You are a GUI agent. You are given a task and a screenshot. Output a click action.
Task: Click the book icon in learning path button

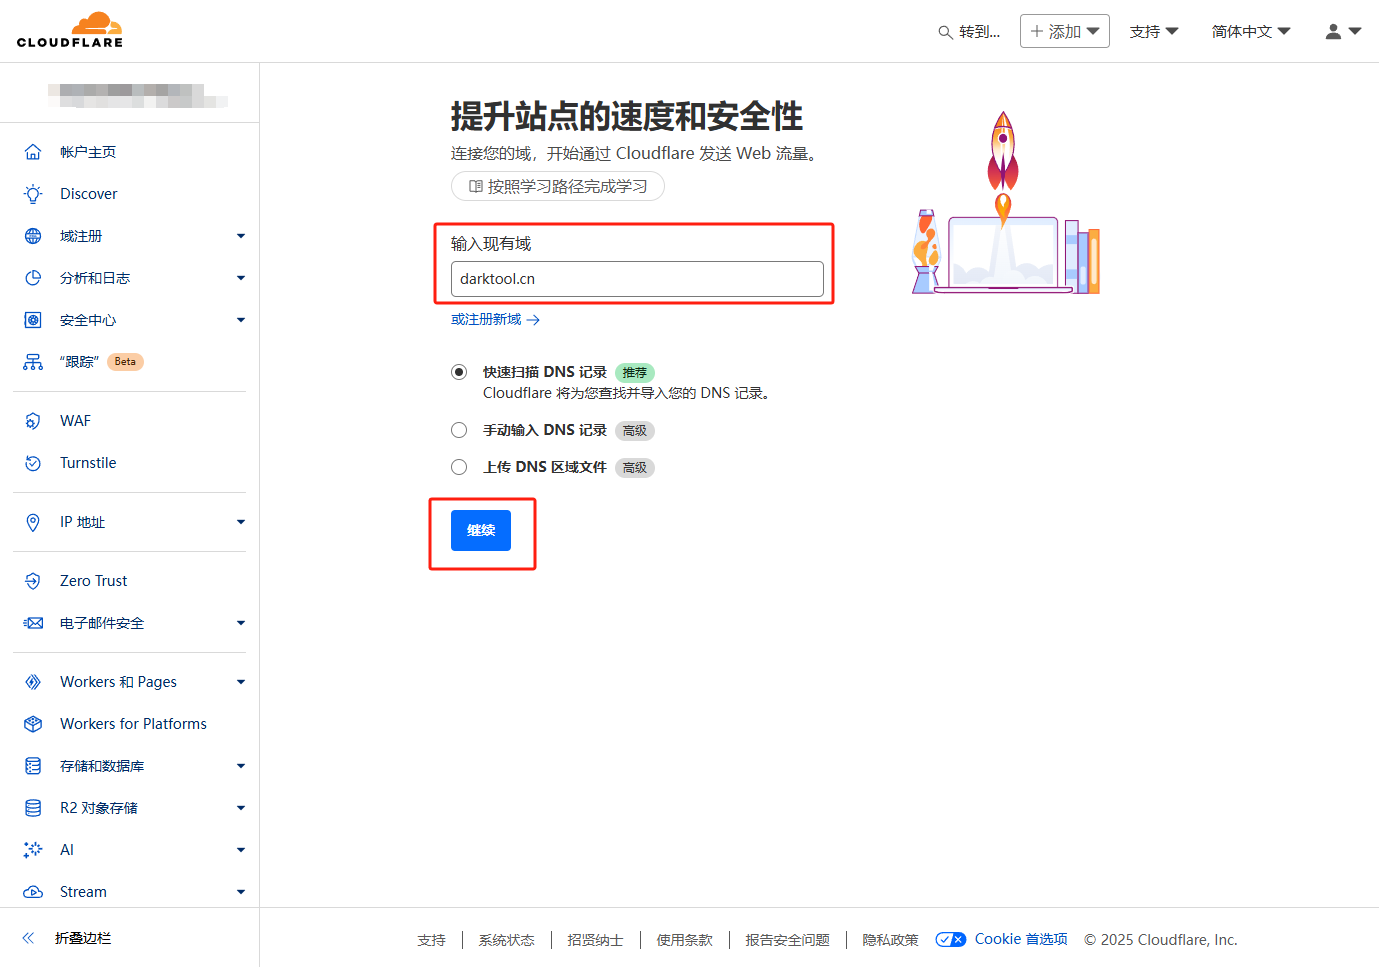pyautogui.click(x=476, y=187)
